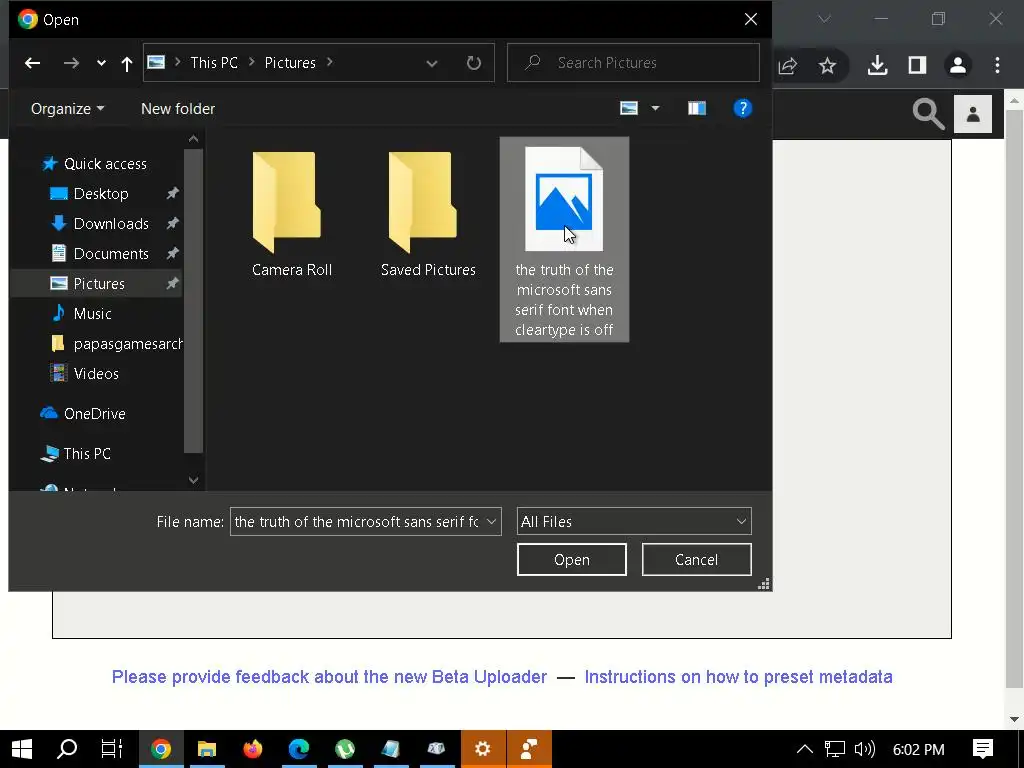Open the Chrome profile icon

click(x=958, y=65)
